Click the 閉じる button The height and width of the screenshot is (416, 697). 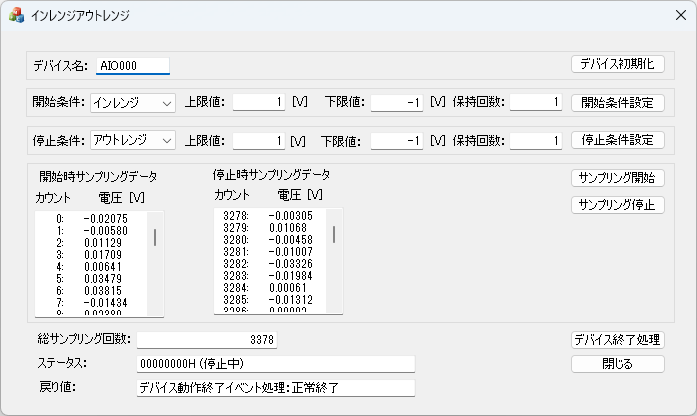(617, 364)
